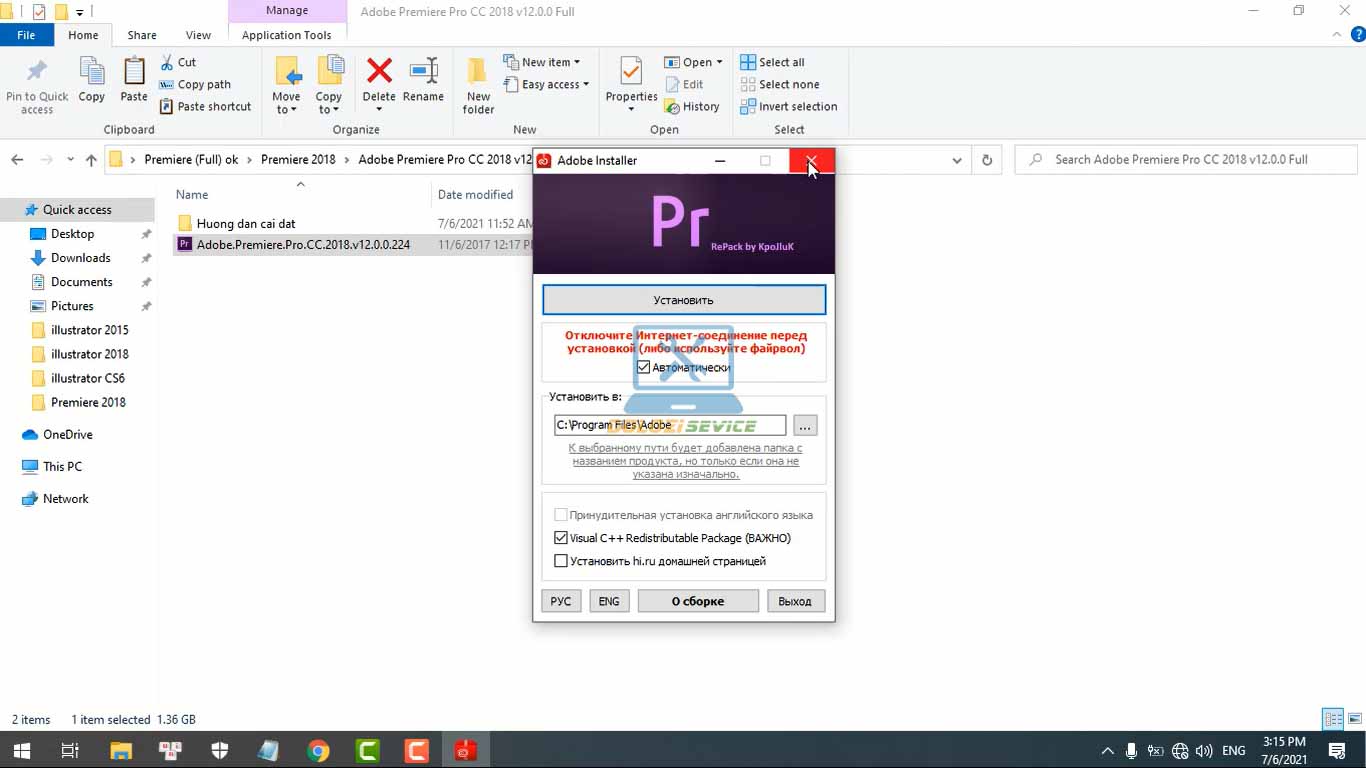Switch installer language with ENG button
This screenshot has height=768, width=1366.
(609, 601)
